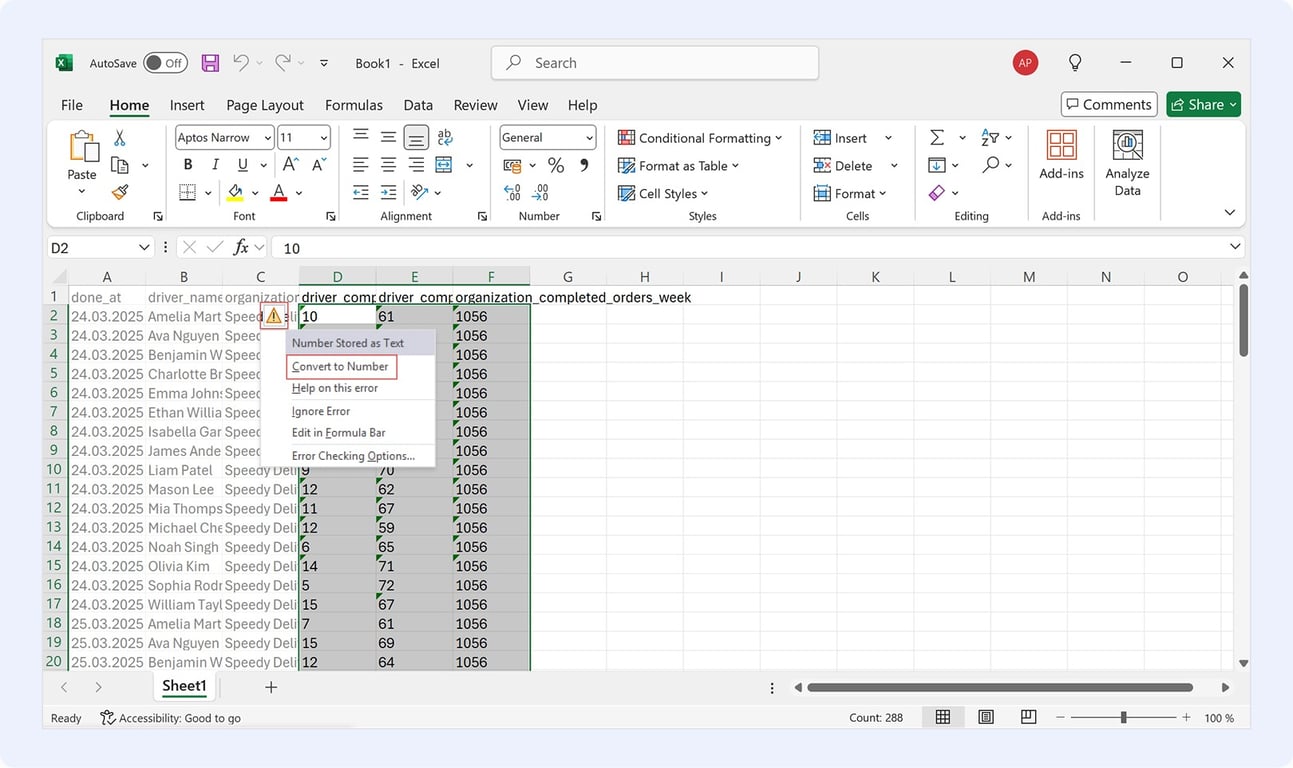
Task: Expand the formula bar chevron
Action: point(1235,246)
